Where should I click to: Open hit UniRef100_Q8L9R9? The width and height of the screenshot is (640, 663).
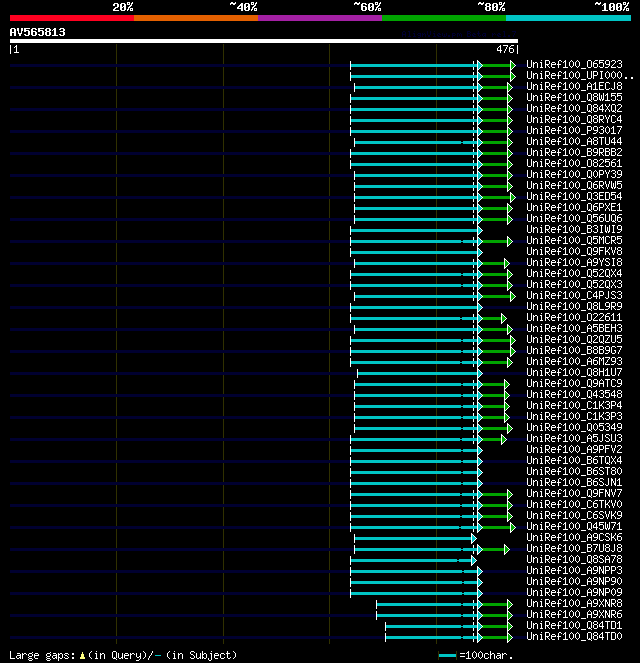(x=574, y=306)
